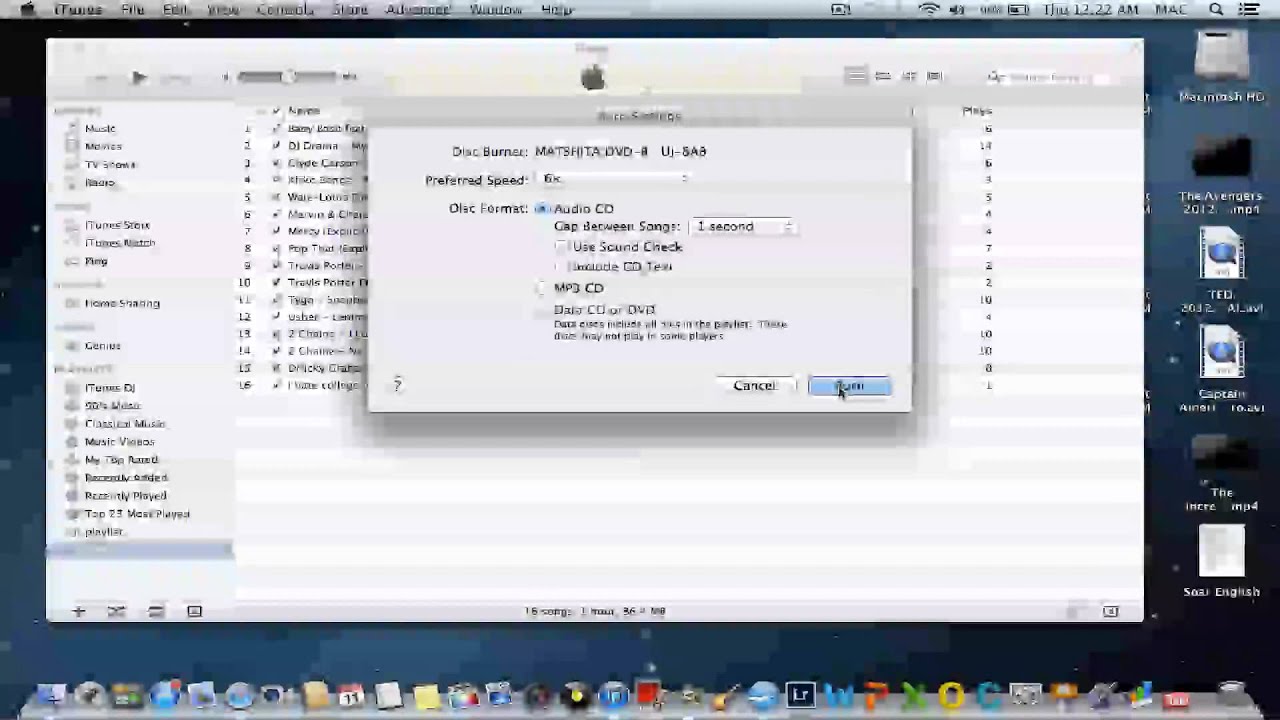
Task: Switch to list view in iTunes toolbar
Action: point(857,76)
